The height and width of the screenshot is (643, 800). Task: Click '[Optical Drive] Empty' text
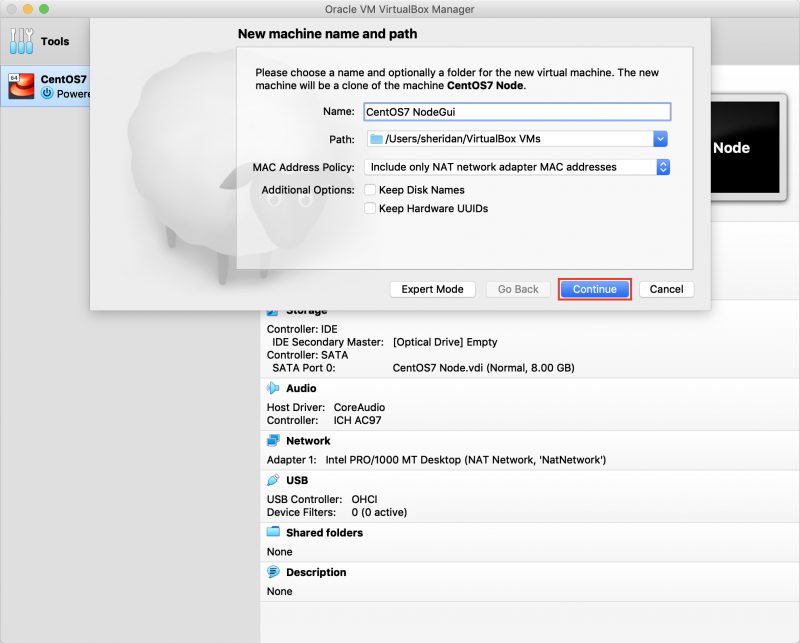(x=445, y=342)
